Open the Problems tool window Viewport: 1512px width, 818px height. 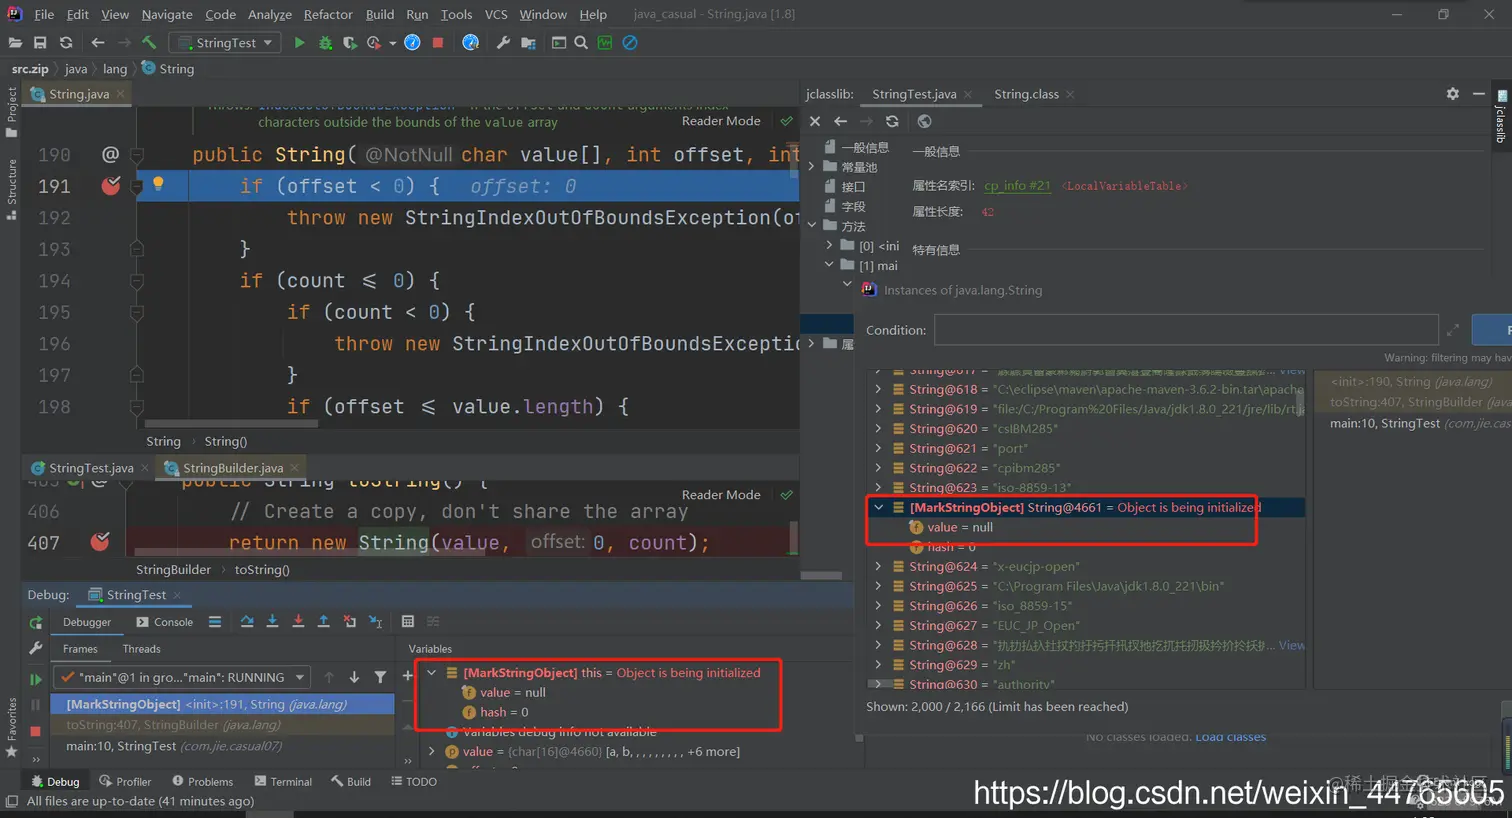[202, 782]
